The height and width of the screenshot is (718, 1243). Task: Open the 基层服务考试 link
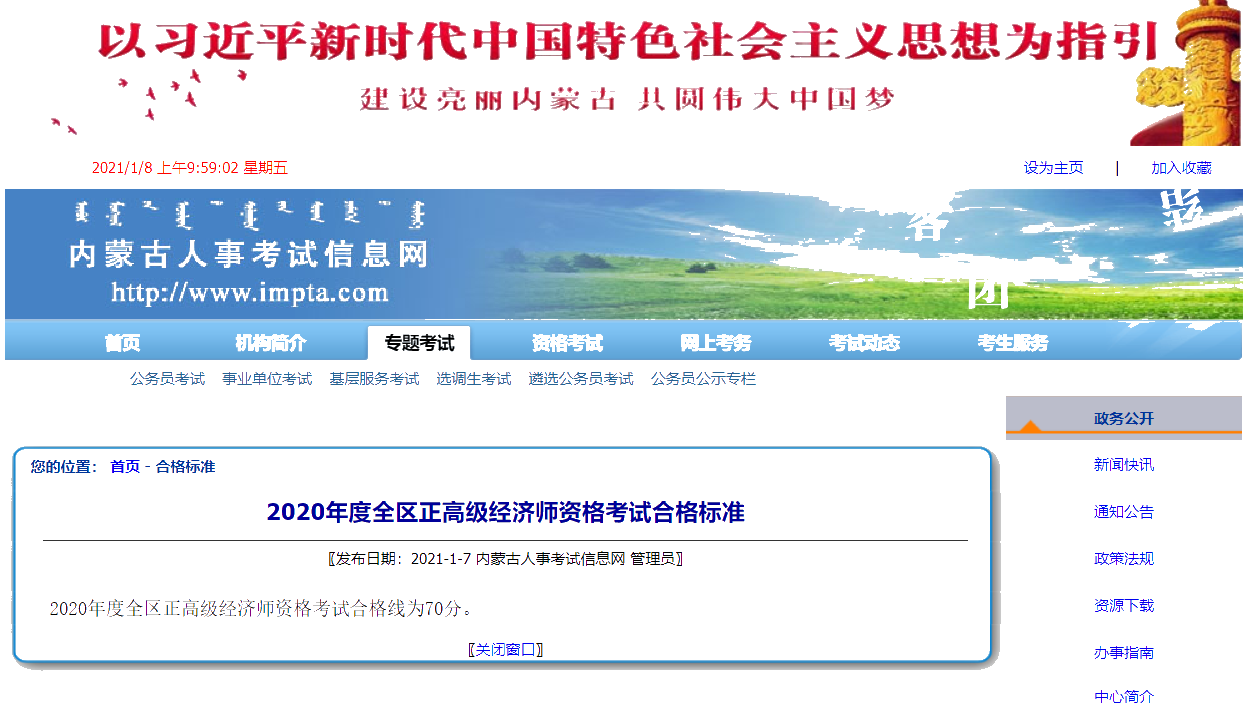point(373,379)
